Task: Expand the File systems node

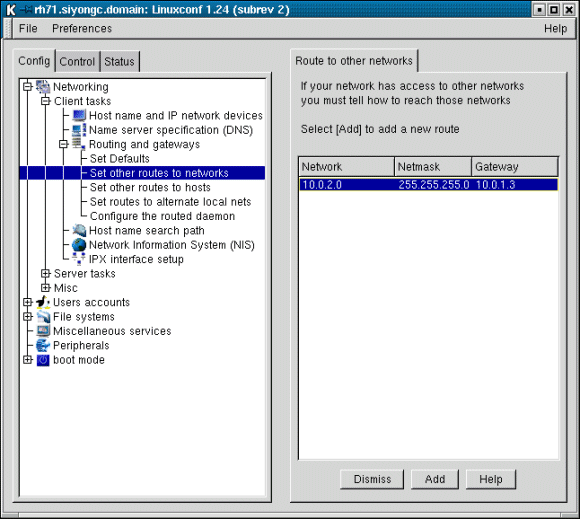Action: pos(27,317)
